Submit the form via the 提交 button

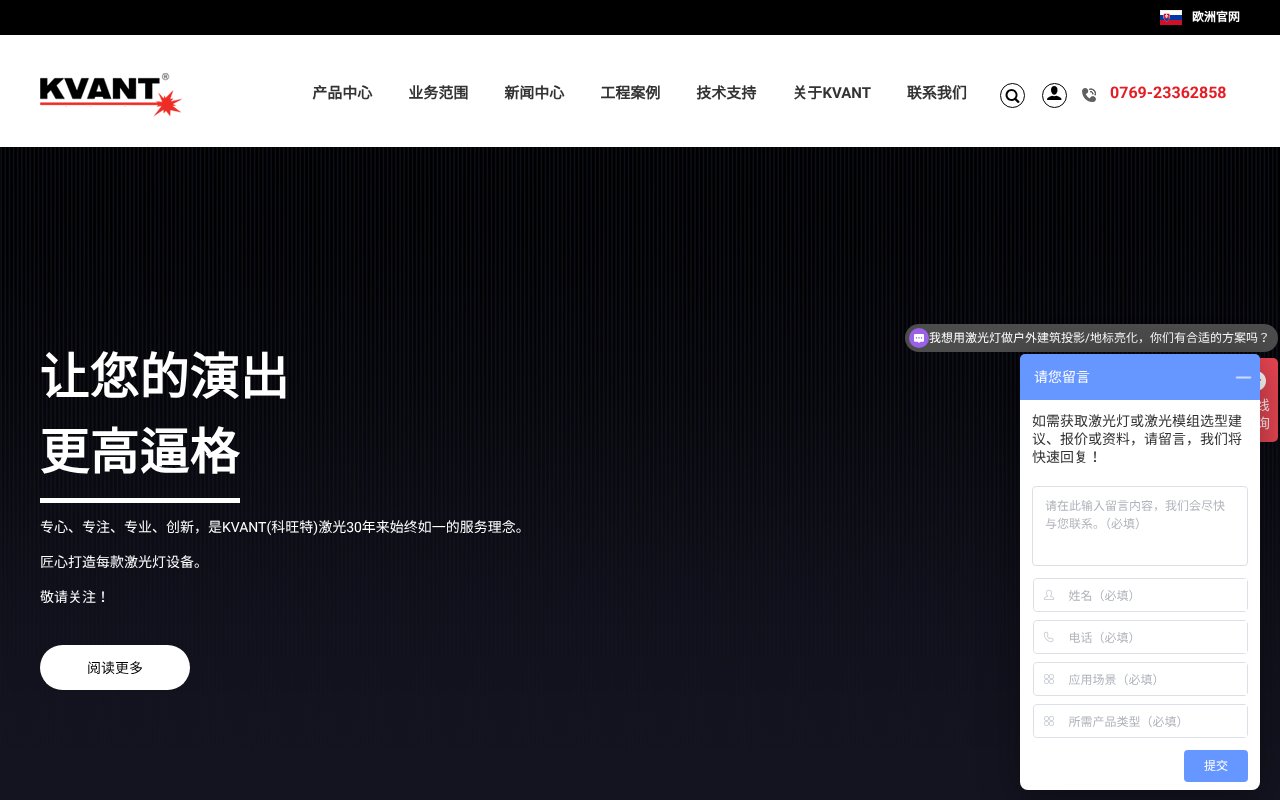coord(1215,766)
